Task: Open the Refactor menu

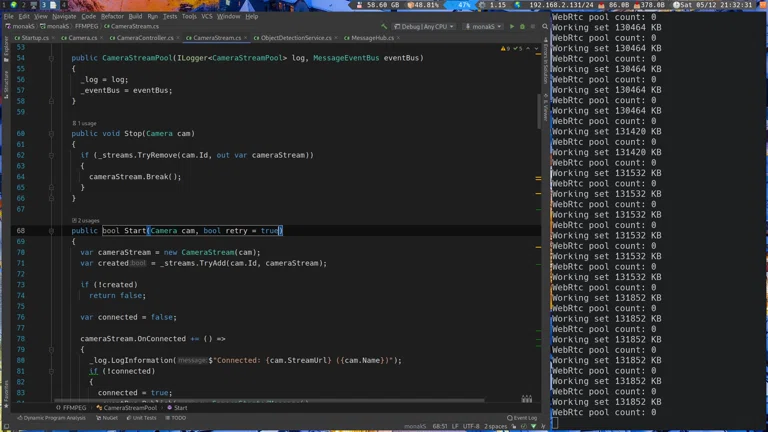Action: point(112,16)
